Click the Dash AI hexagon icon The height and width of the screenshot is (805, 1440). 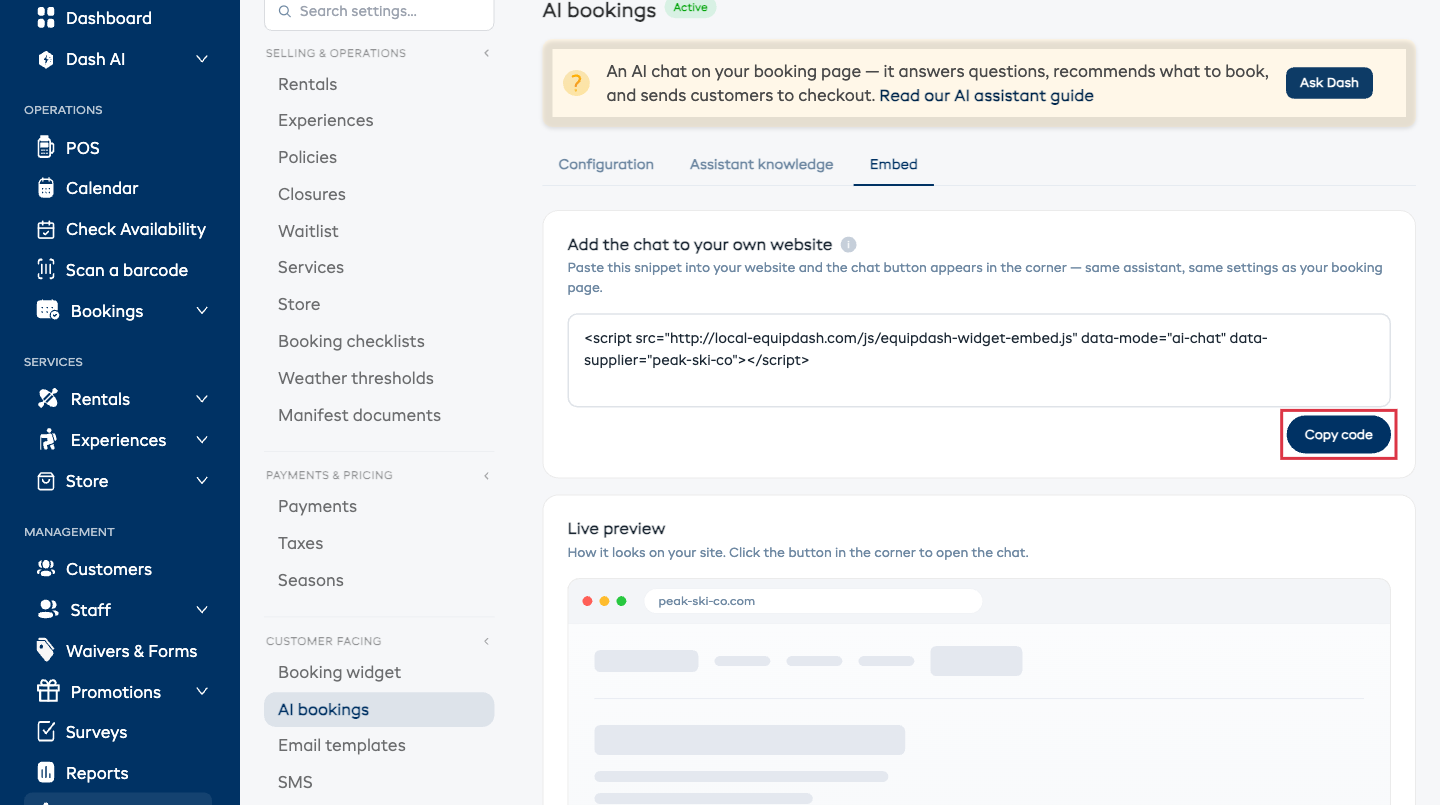(46, 59)
